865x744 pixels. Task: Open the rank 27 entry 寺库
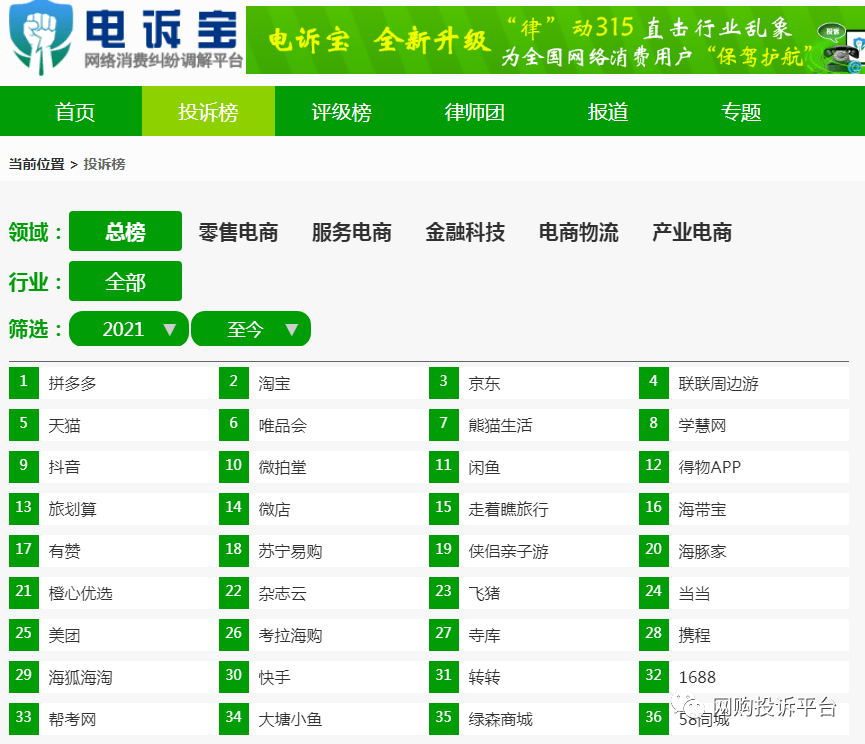[484, 635]
